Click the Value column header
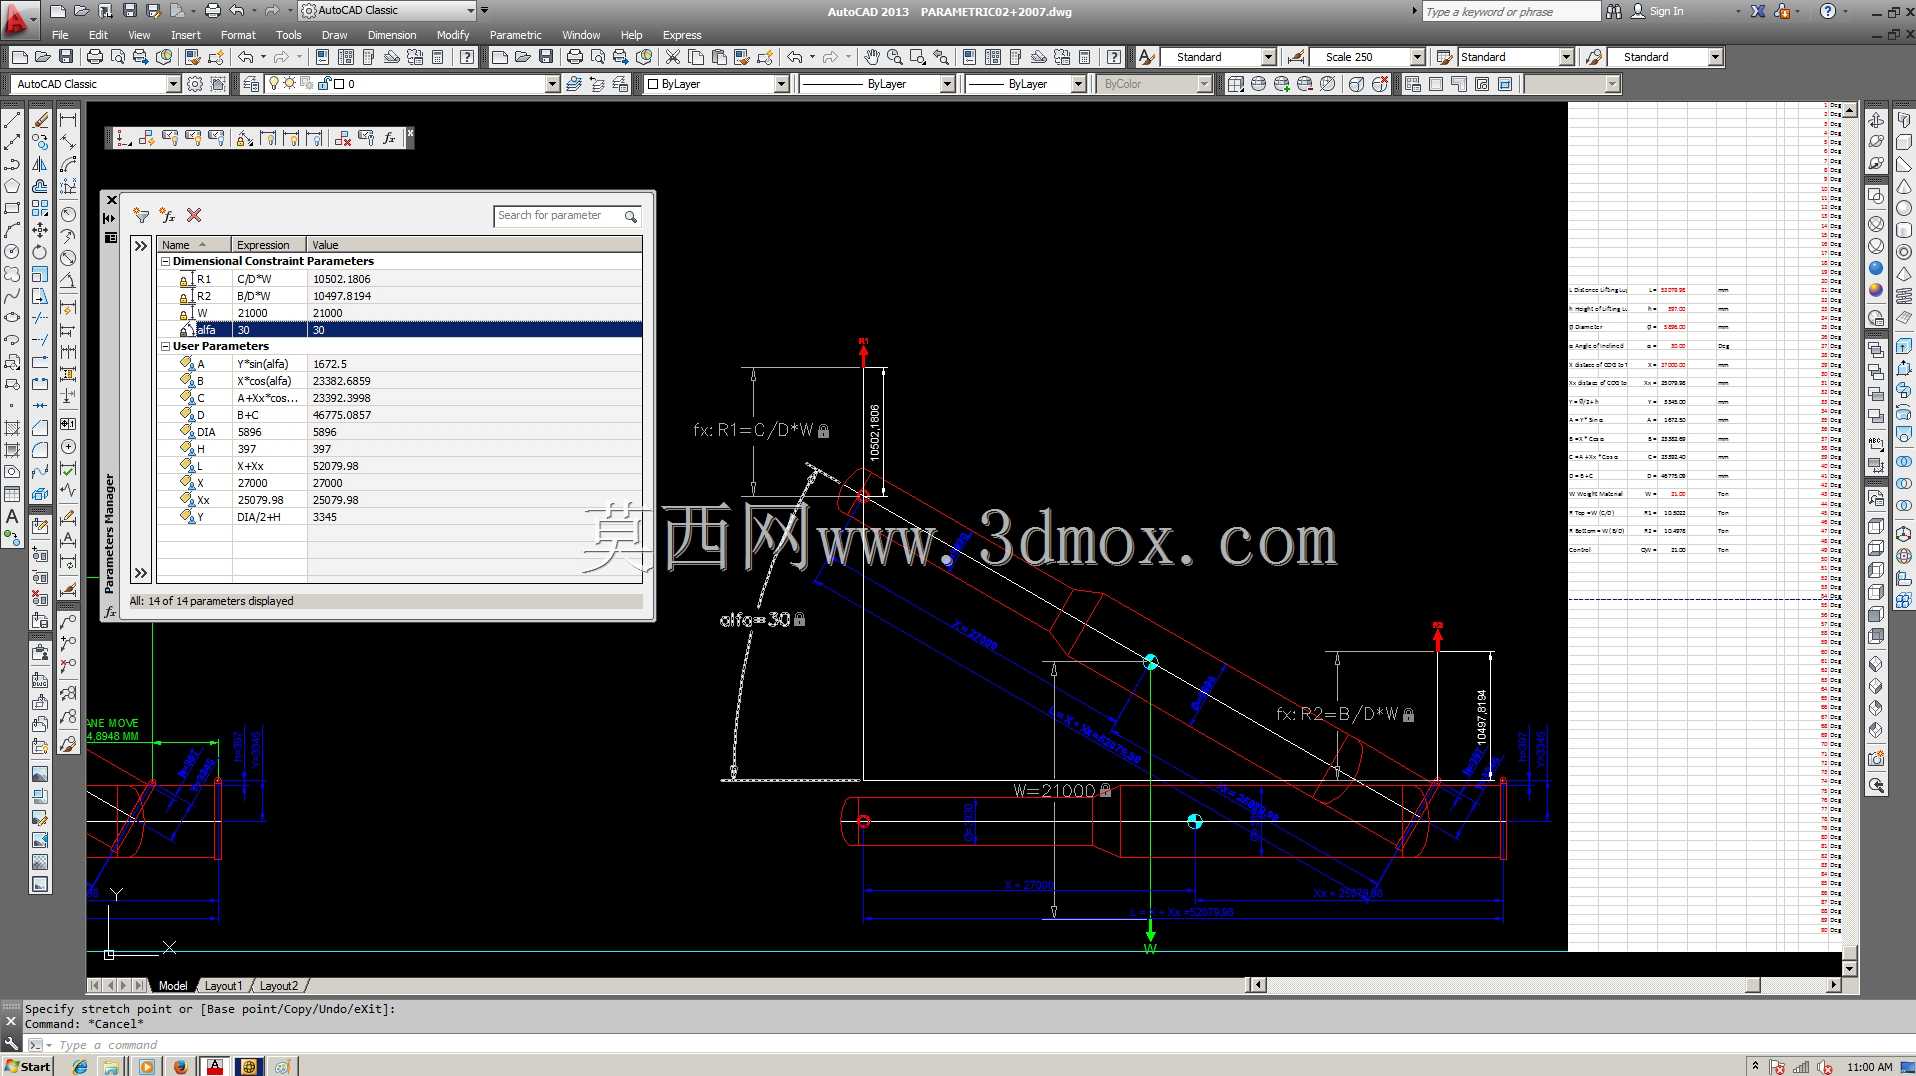 point(474,245)
